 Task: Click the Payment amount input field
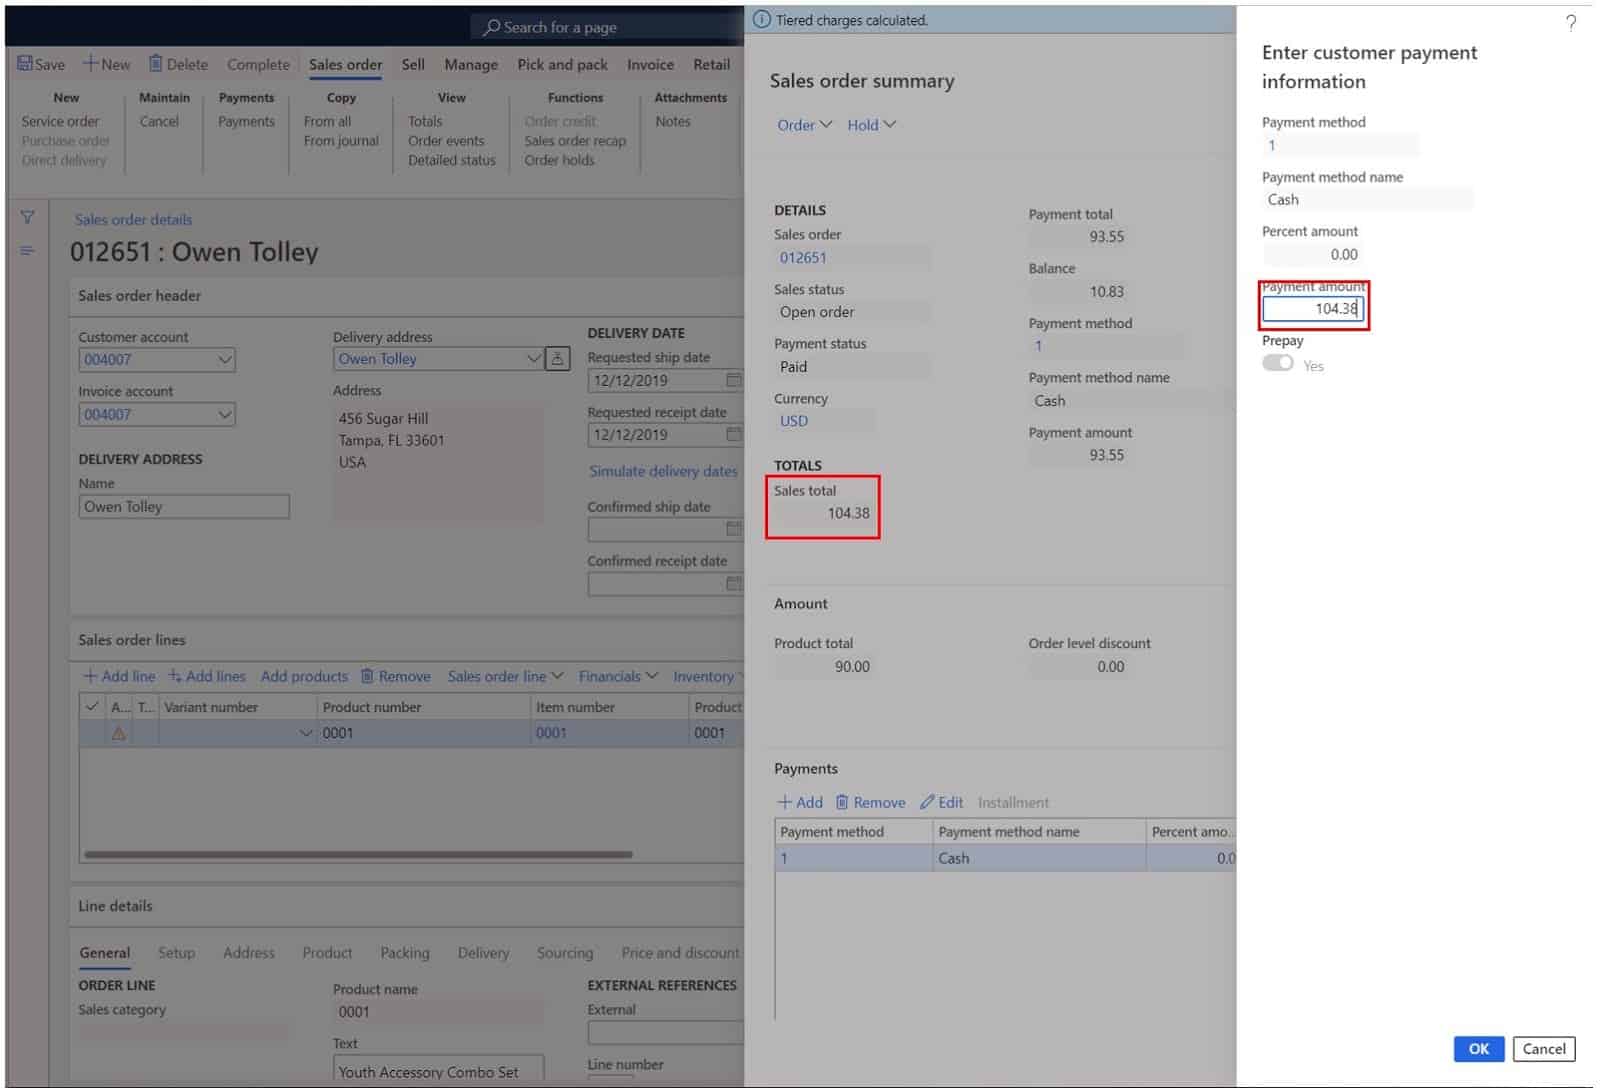point(1312,309)
